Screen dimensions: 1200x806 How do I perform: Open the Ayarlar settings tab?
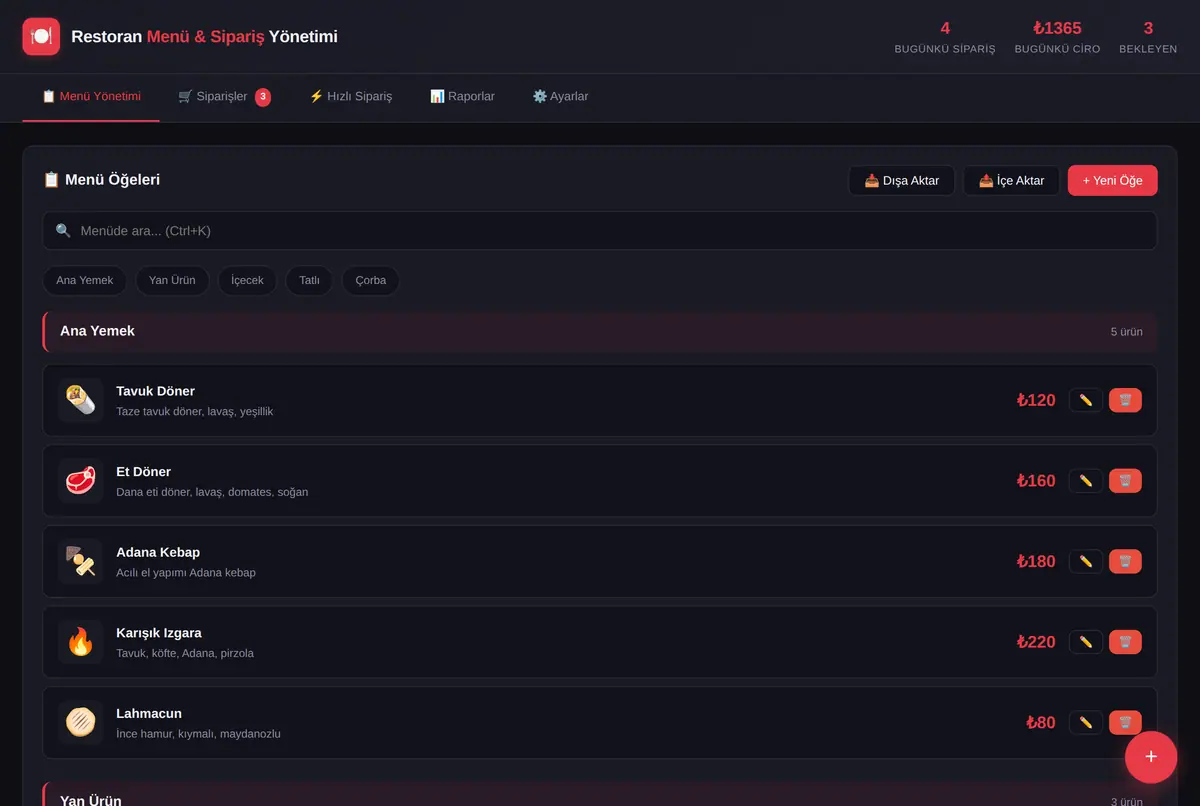560,97
